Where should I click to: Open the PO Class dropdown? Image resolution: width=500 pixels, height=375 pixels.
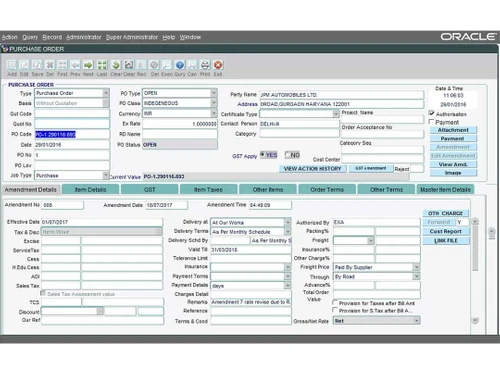[214, 103]
